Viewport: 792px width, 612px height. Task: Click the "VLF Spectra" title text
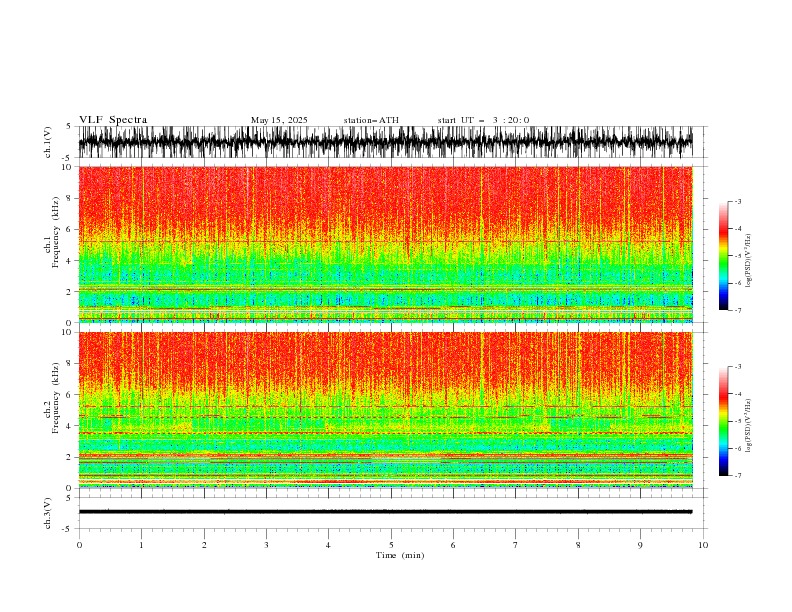pos(113,120)
